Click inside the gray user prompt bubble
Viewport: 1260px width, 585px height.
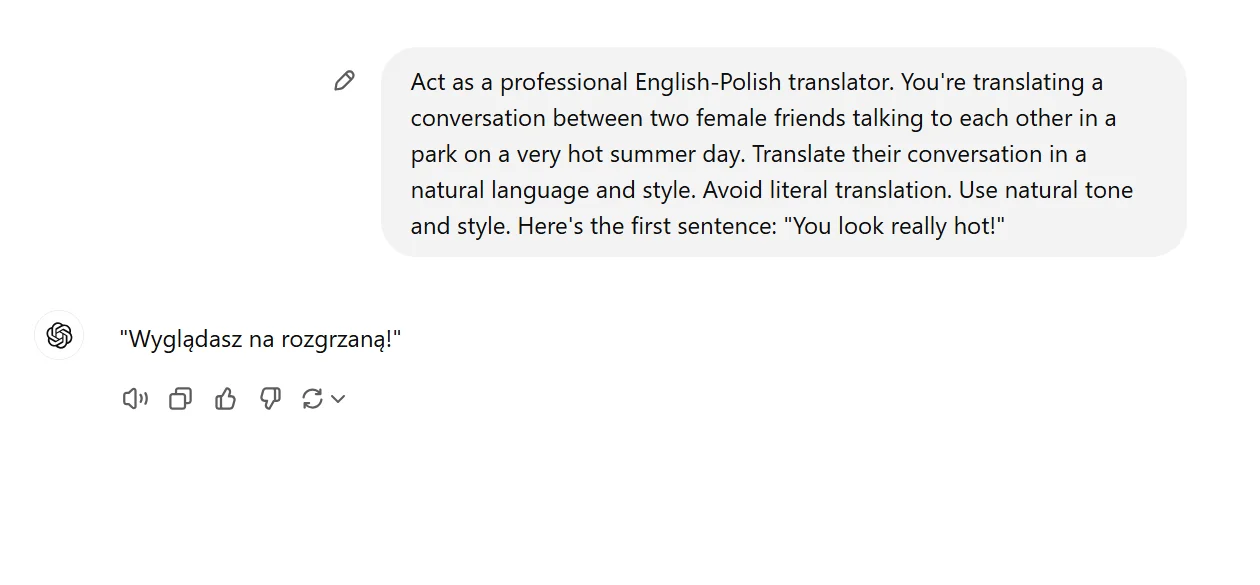point(783,152)
